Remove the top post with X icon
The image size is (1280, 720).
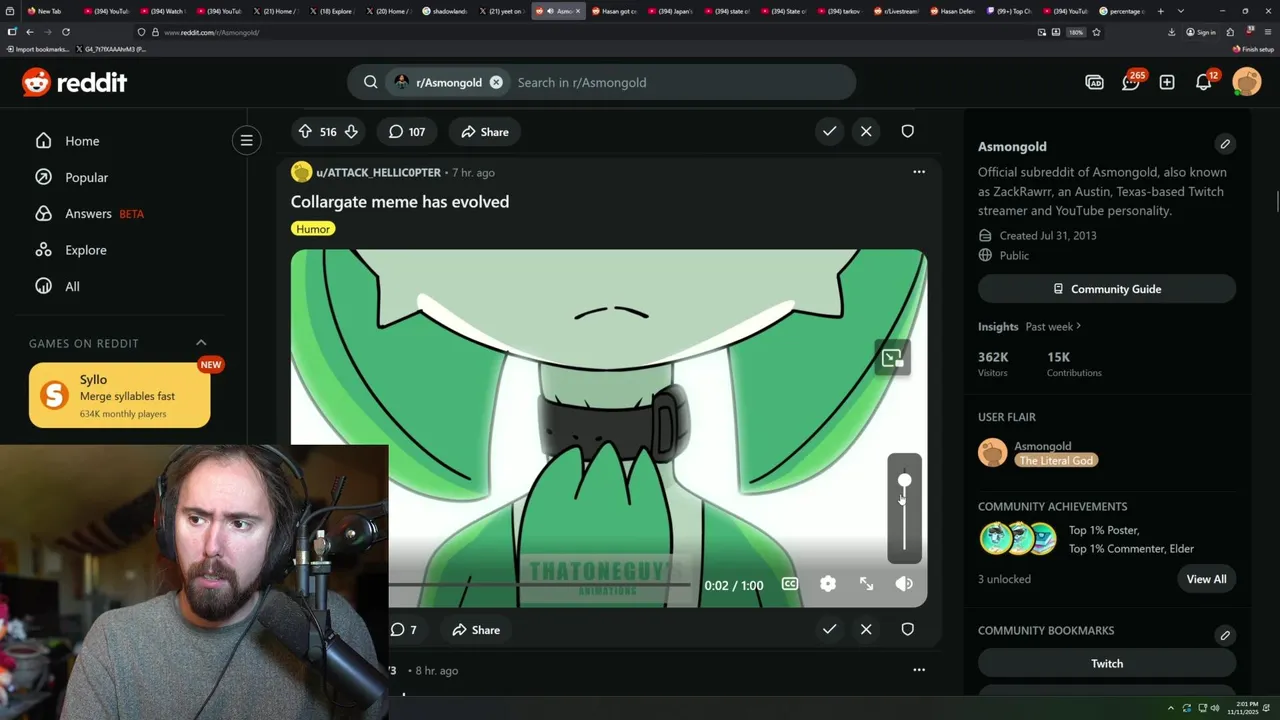(x=866, y=131)
